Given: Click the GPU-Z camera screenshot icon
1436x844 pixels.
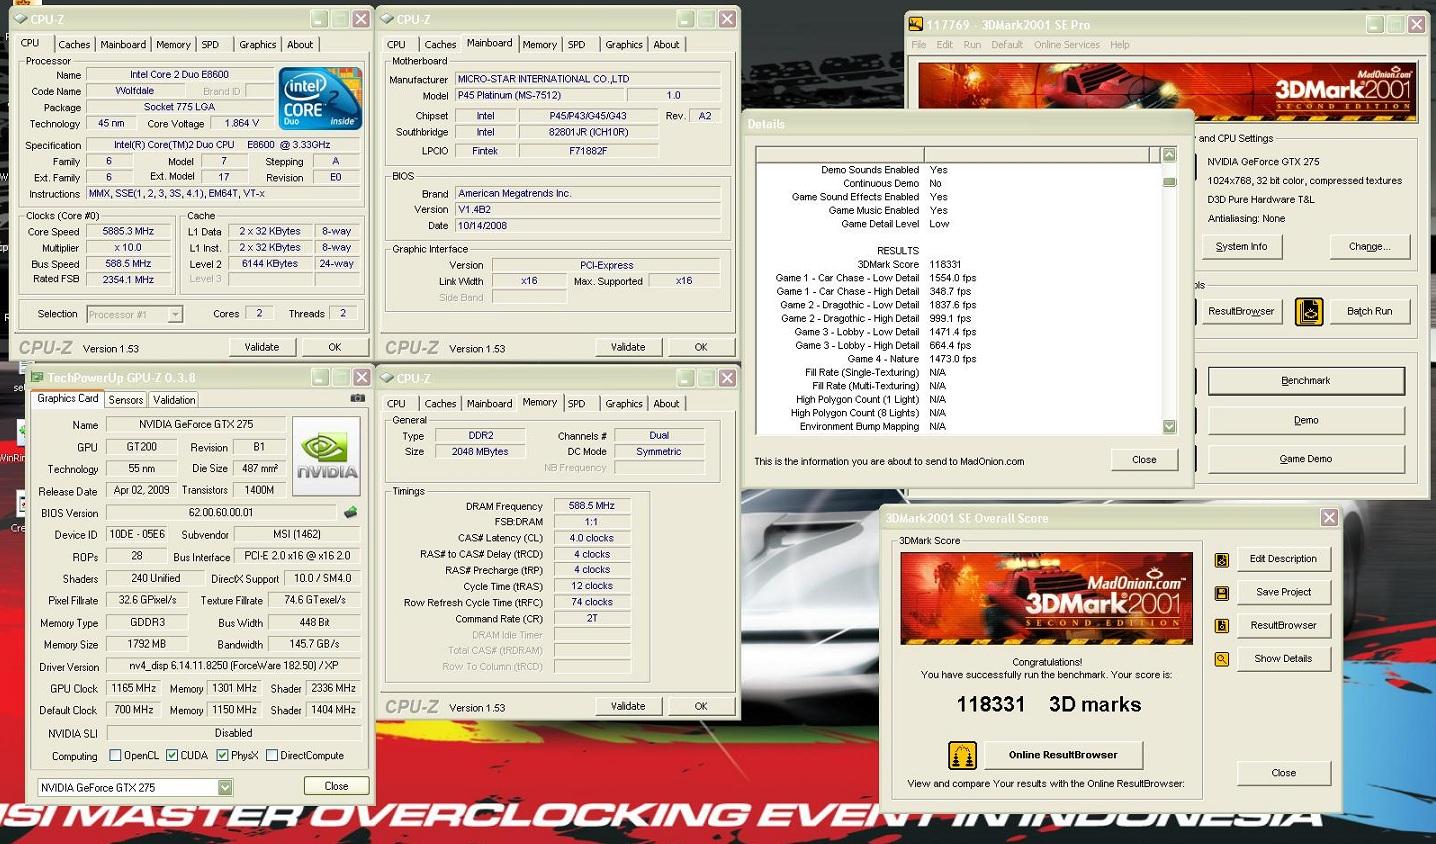Looking at the screenshot, I should click(x=357, y=398).
